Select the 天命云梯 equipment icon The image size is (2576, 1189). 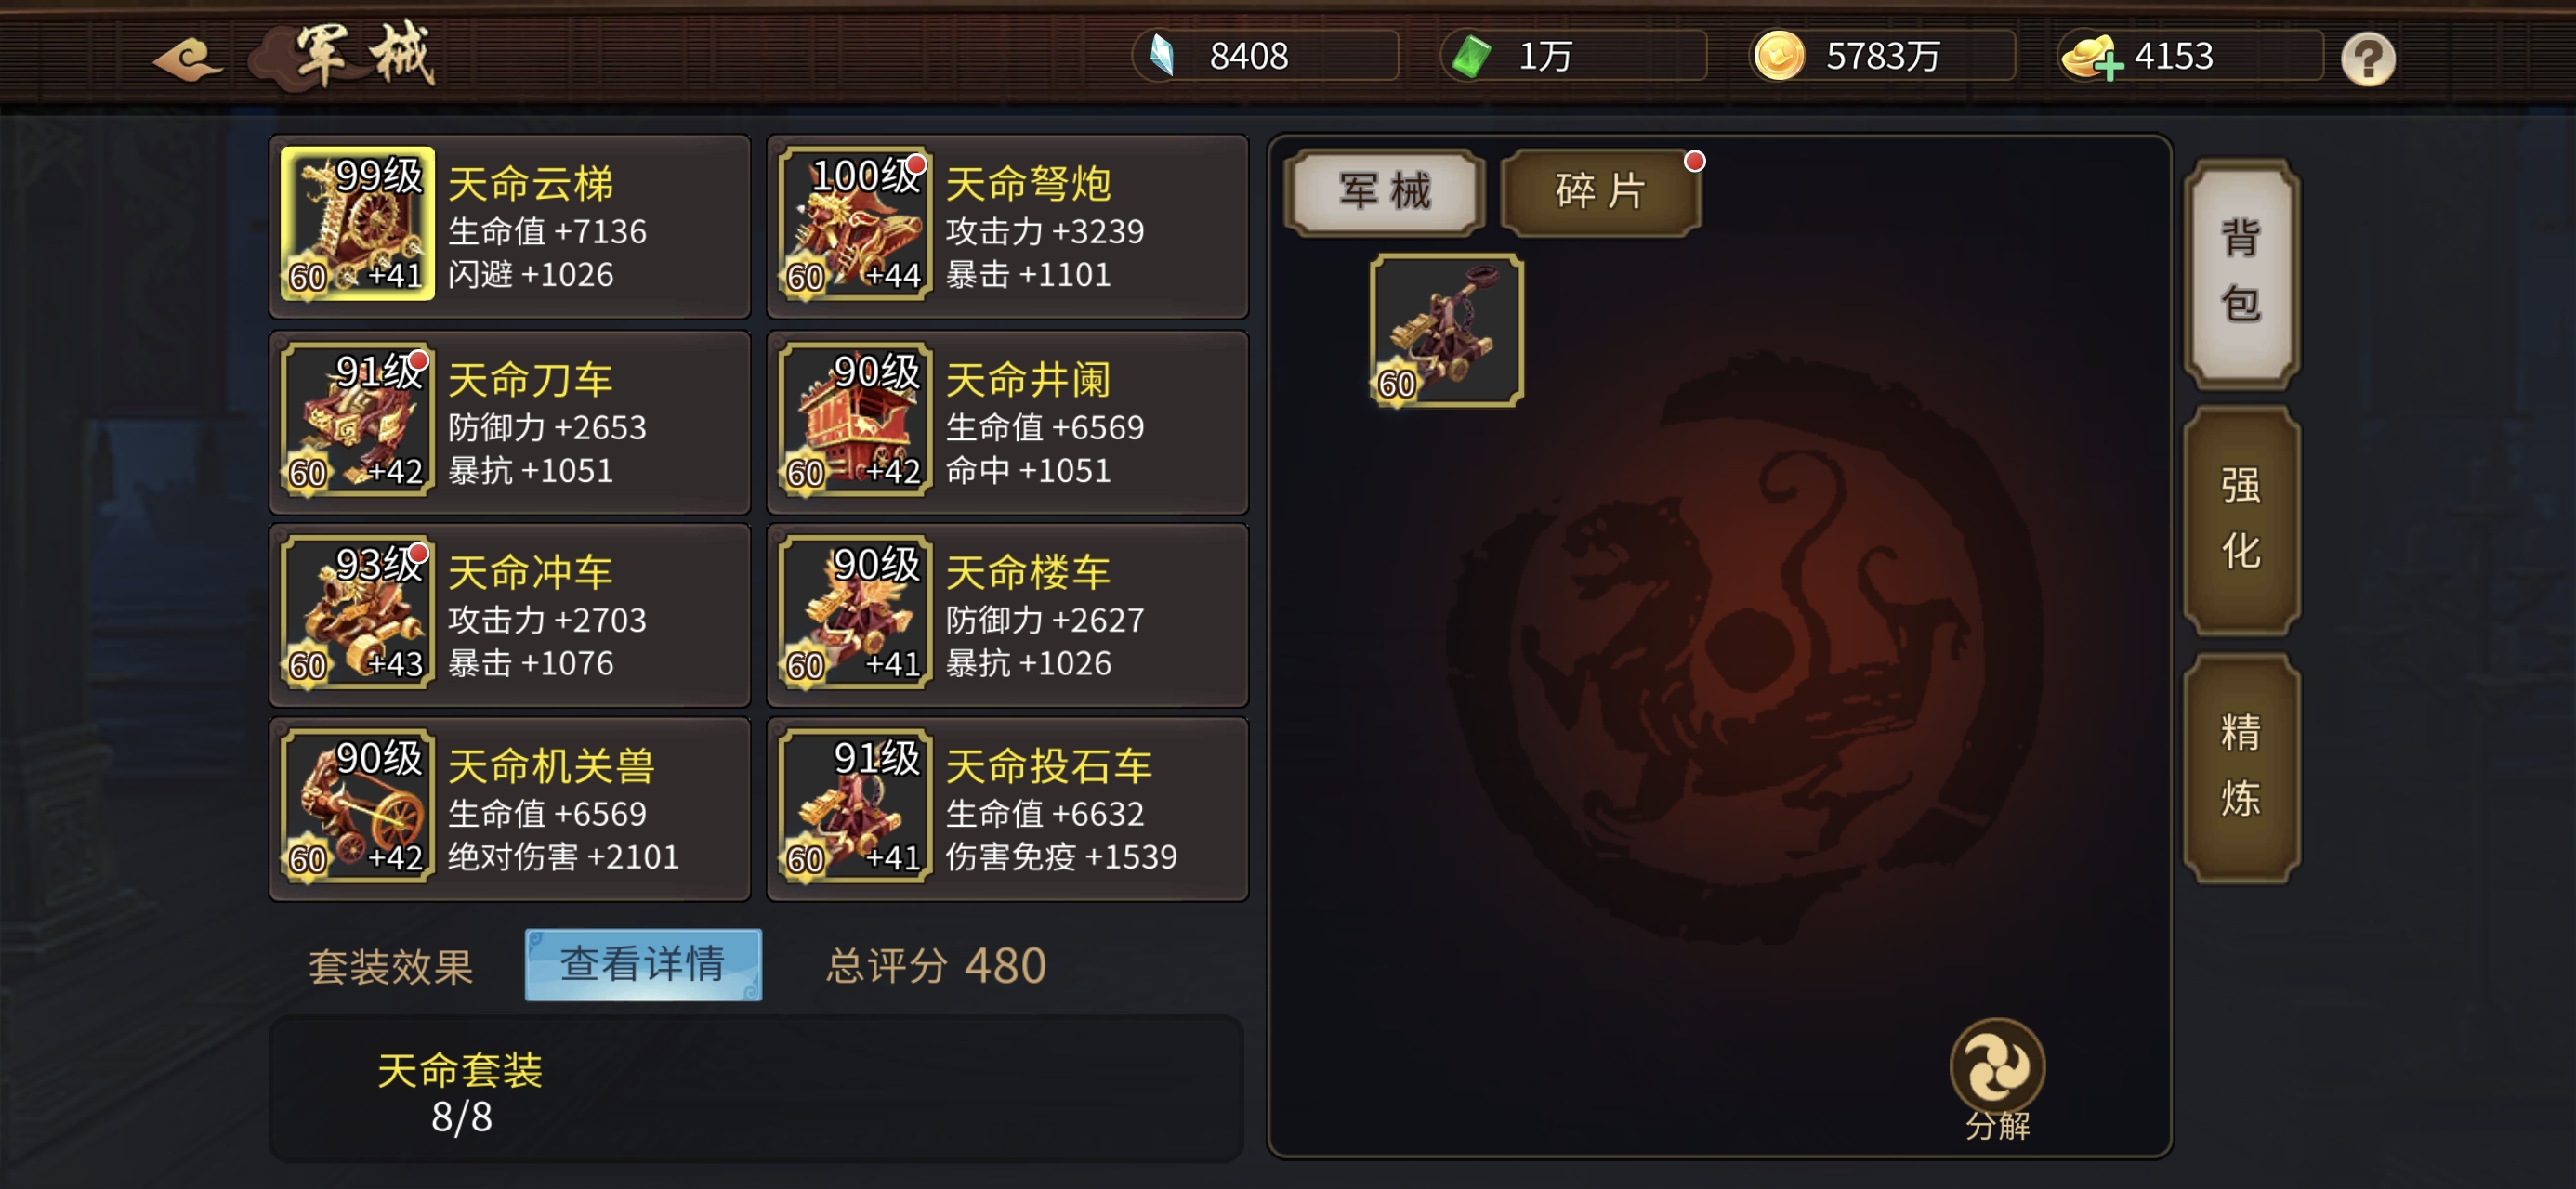(x=357, y=223)
